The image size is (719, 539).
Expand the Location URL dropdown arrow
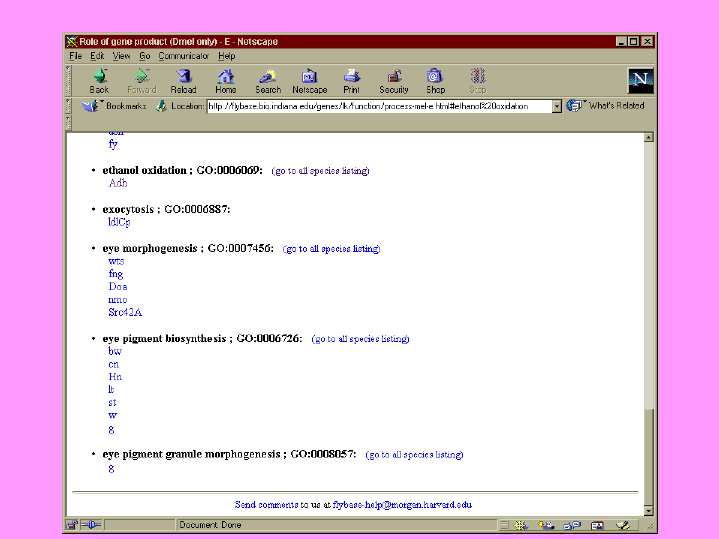coord(557,106)
